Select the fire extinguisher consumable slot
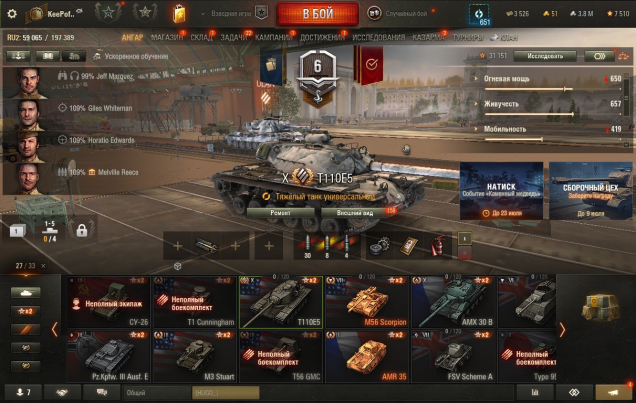The image size is (636, 403). pos(438,246)
